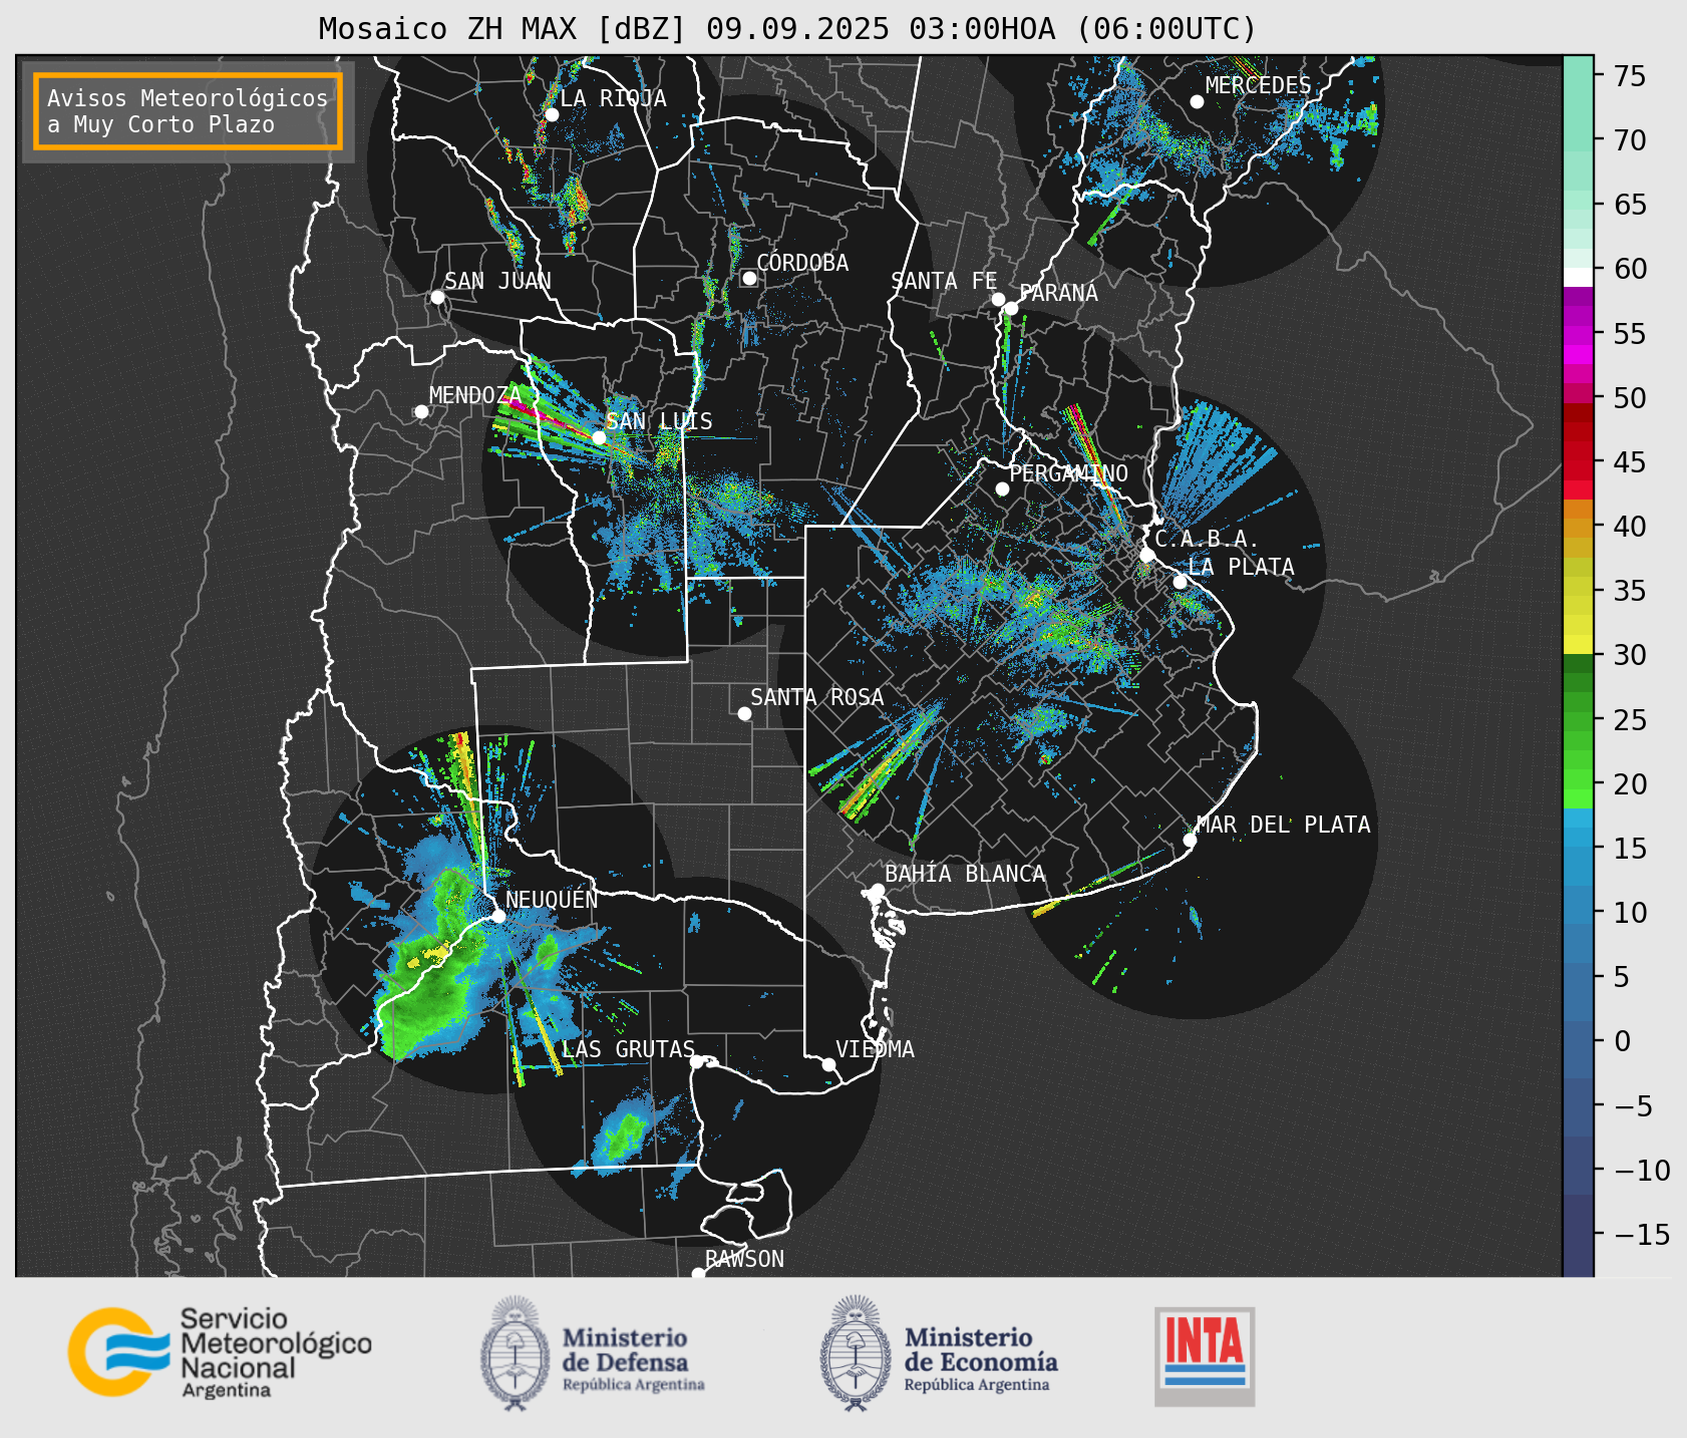Click the SANTA ROSA city marker dot
Image resolution: width=1687 pixels, height=1438 pixels.
[x=744, y=713]
